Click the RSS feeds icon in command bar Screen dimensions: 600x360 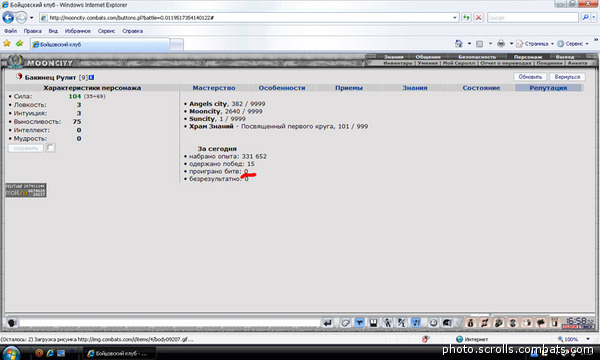point(479,44)
